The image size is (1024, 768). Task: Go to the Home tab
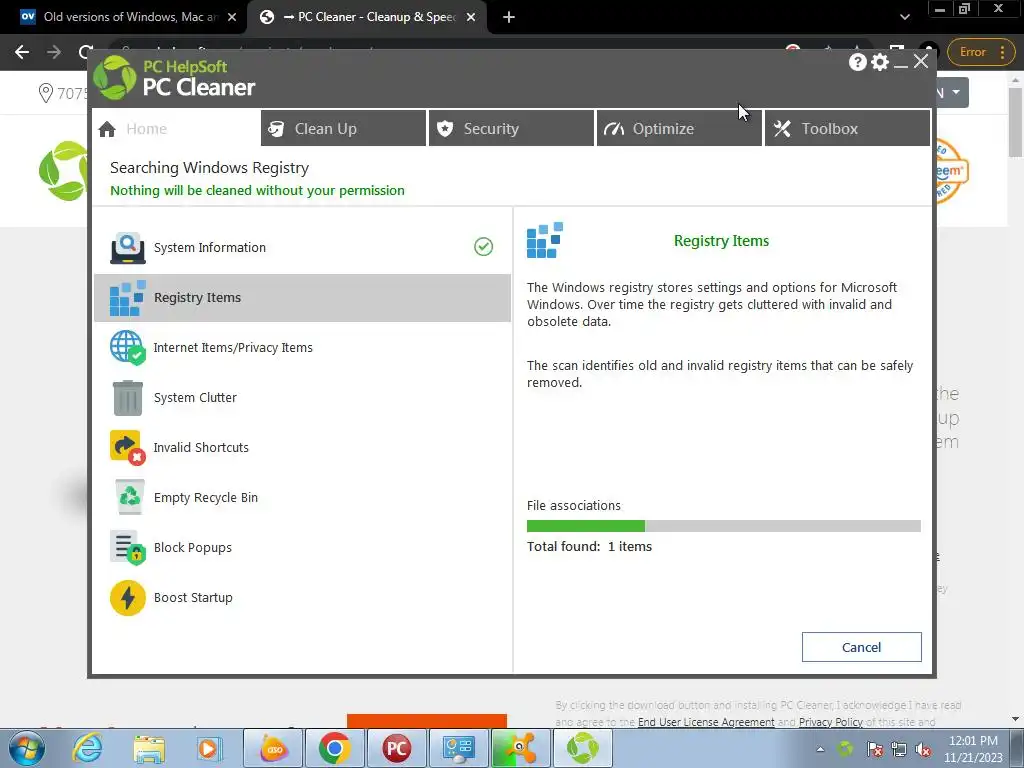[176, 129]
